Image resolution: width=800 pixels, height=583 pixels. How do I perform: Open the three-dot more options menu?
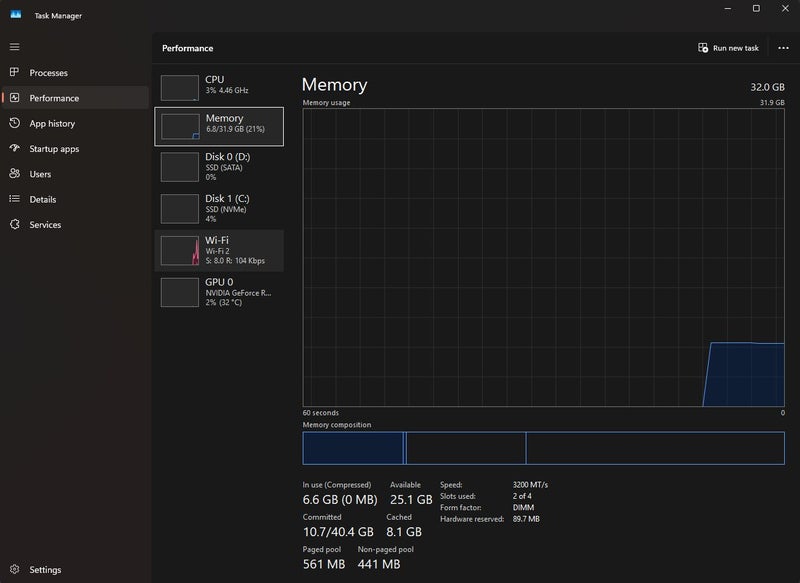tap(783, 48)
